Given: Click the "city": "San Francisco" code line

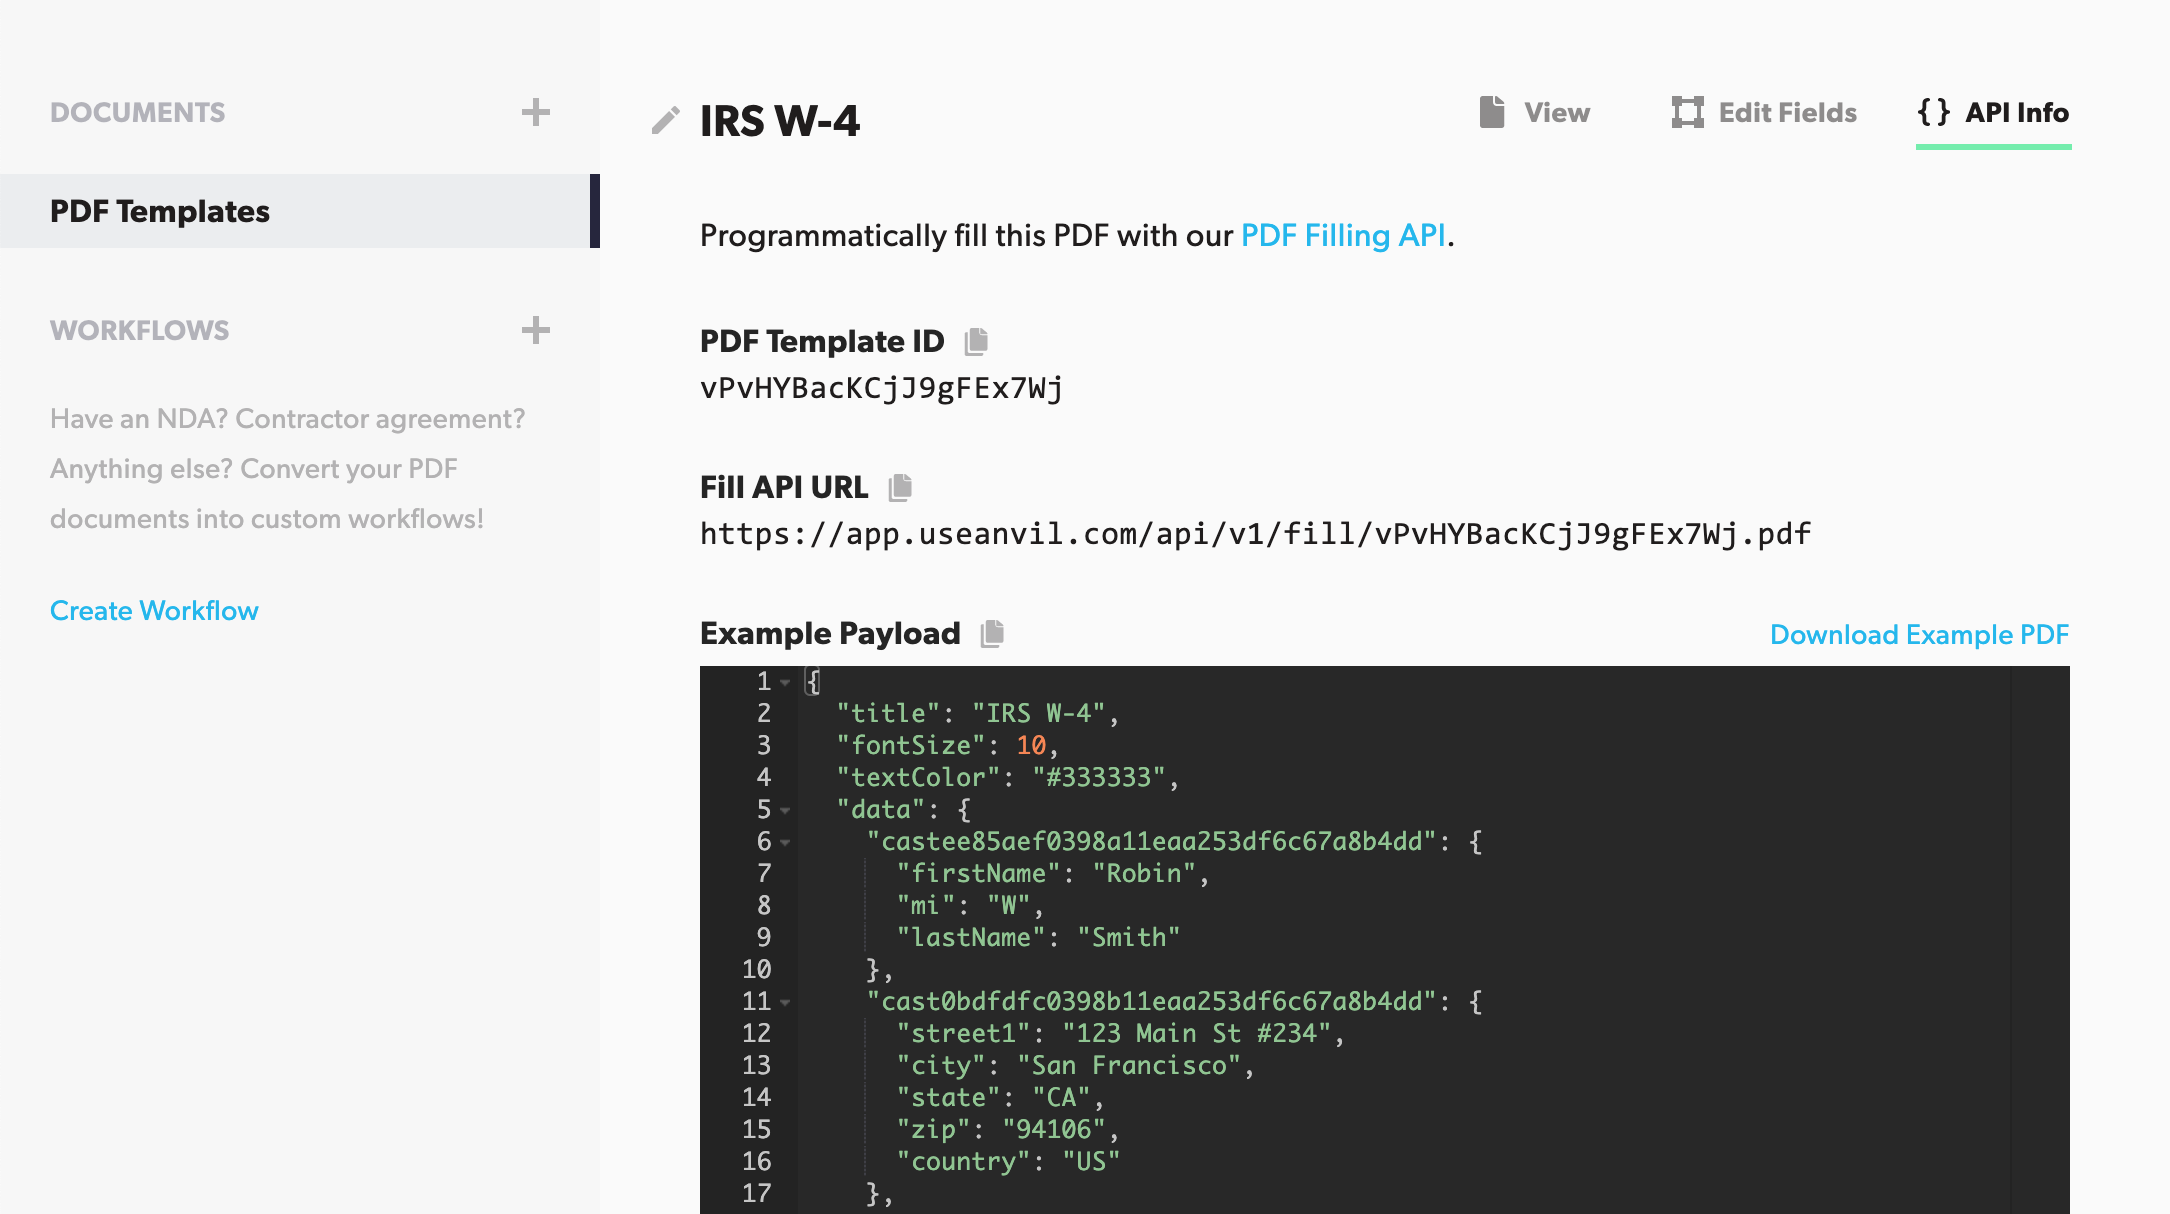Looking at the screenshot, I should tap(1076, 1065).
